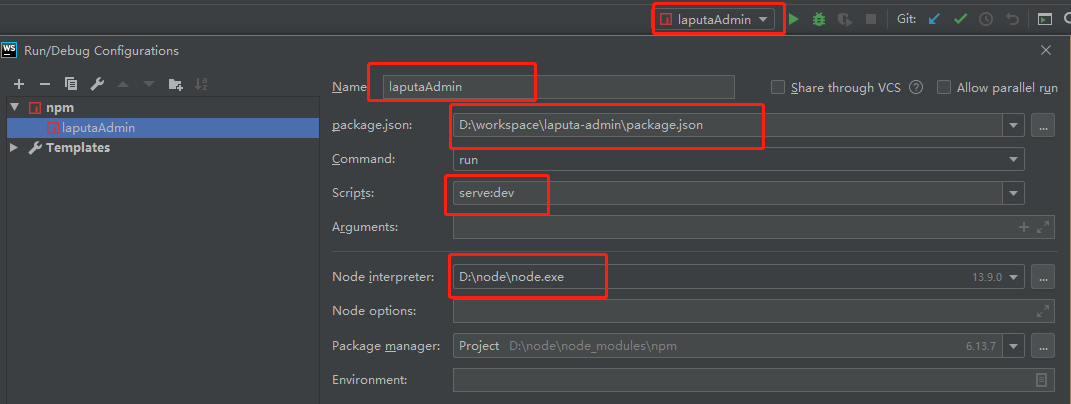Click the Git update project arrow
Viewport: 1071px width, 404px height.
934,19
